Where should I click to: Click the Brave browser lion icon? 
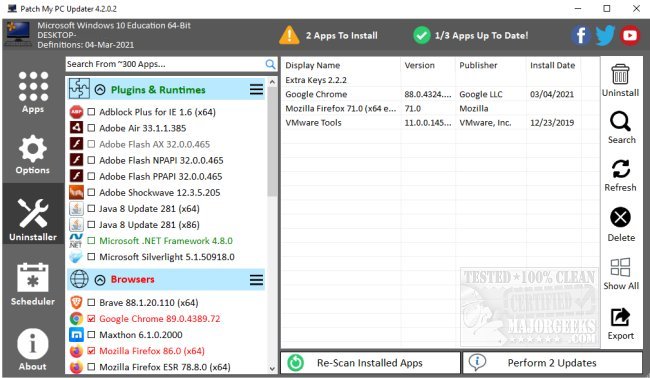76,303
